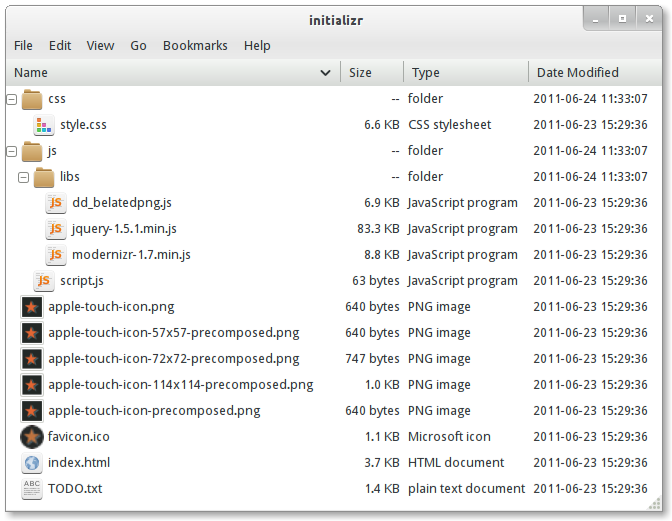Click the index.html globe icon
The image size is (672, 521).
coord(32,463)
